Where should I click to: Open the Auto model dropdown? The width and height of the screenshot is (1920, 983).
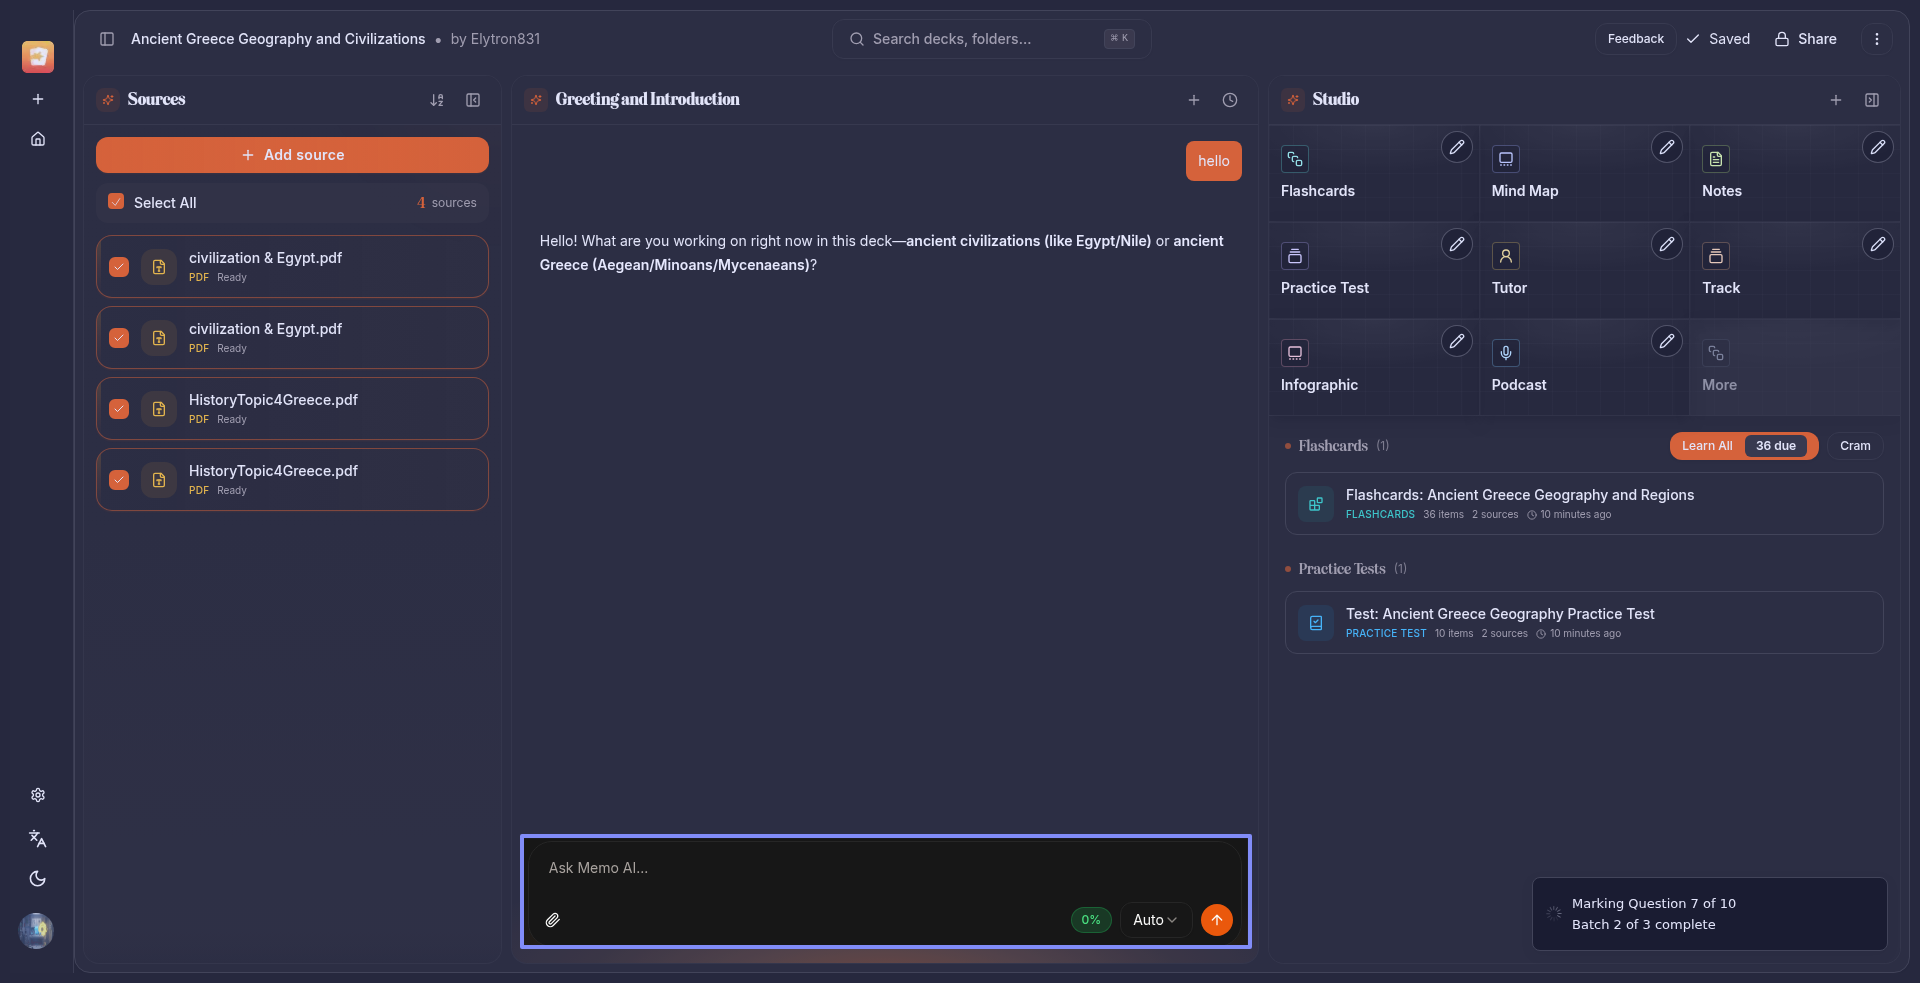click(x=1154, y=920)
